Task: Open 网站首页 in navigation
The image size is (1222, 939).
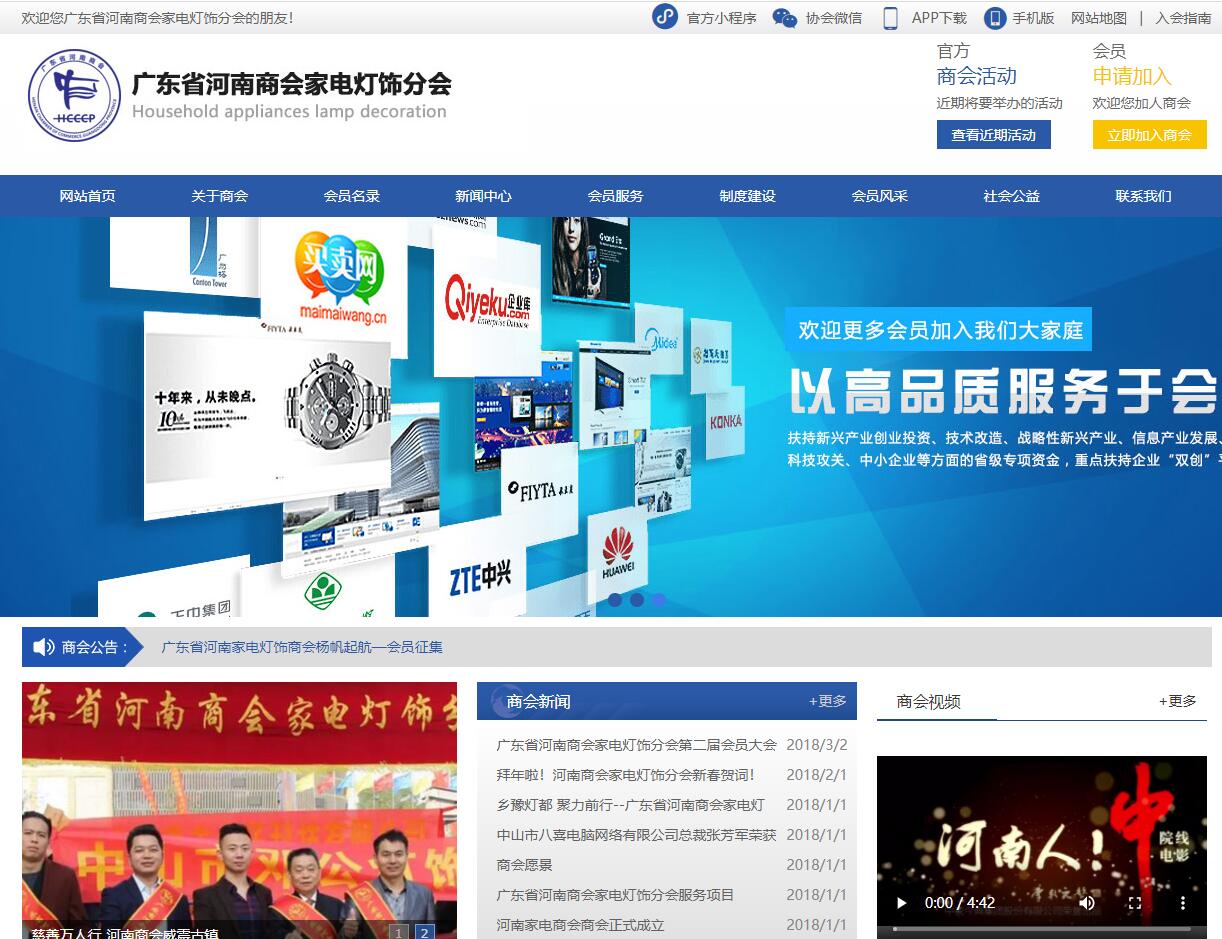Action: [87, 196]
